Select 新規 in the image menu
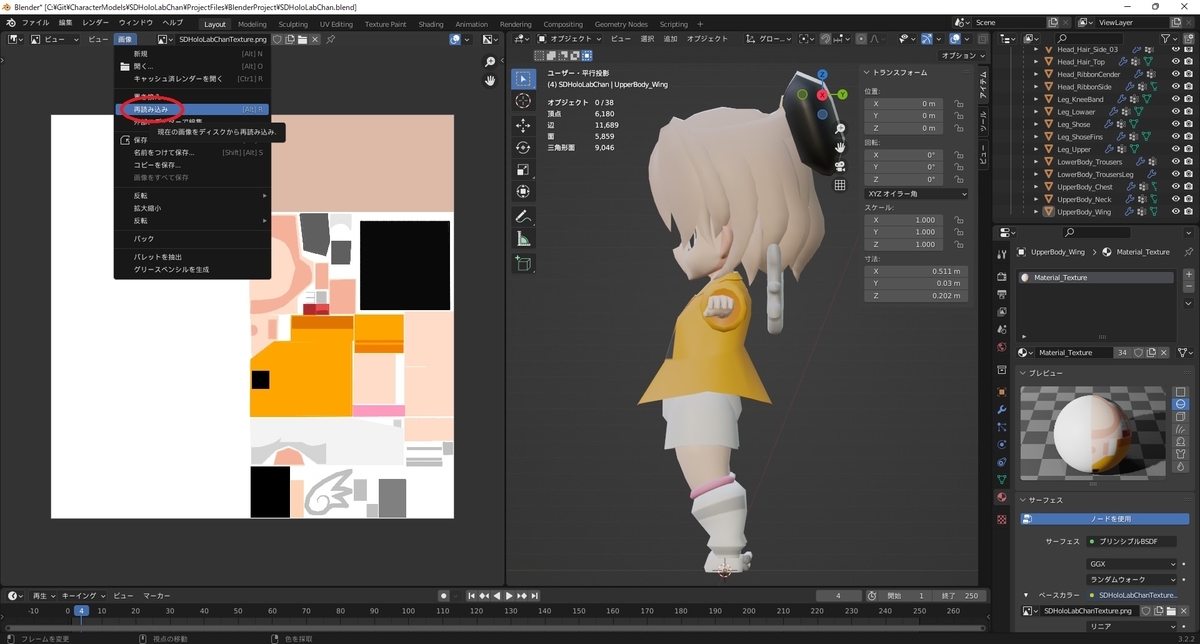The width and height of the screenshot is (1200, 644). (193, 53)
